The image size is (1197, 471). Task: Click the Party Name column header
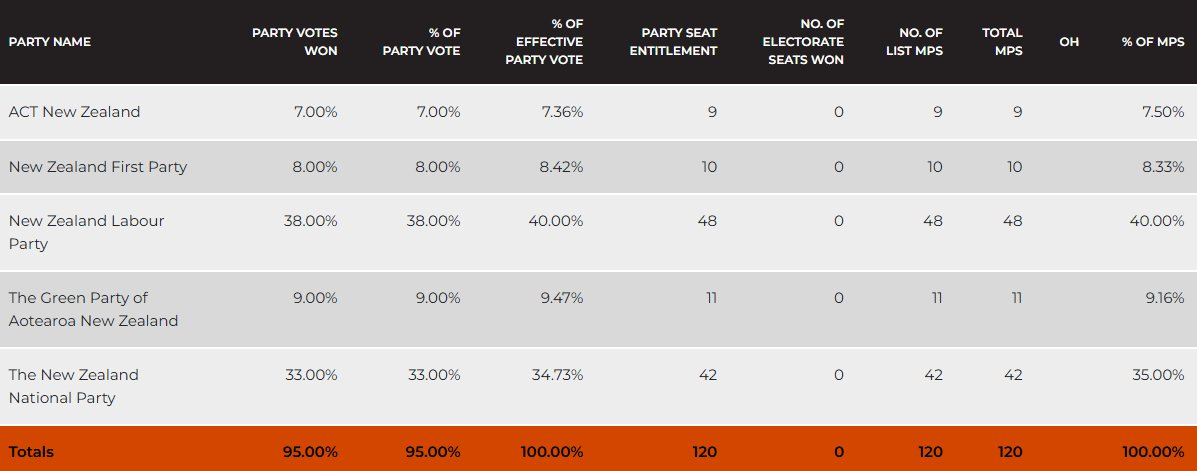49,42
